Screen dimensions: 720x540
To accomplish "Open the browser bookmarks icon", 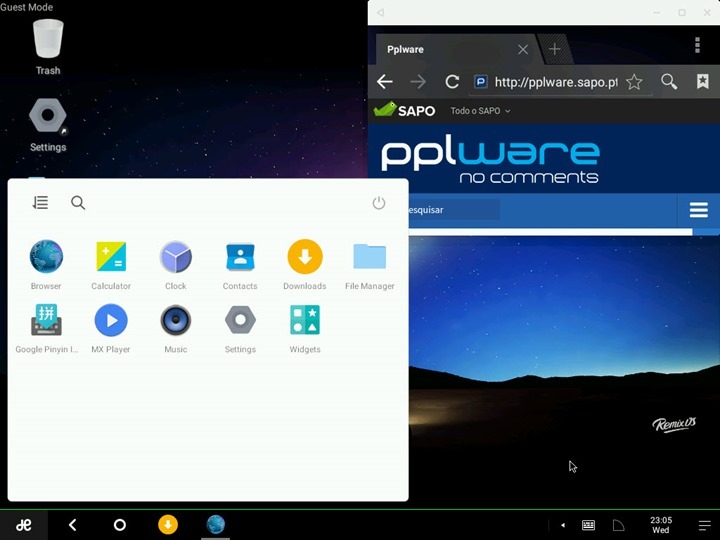I will (703, 82).
